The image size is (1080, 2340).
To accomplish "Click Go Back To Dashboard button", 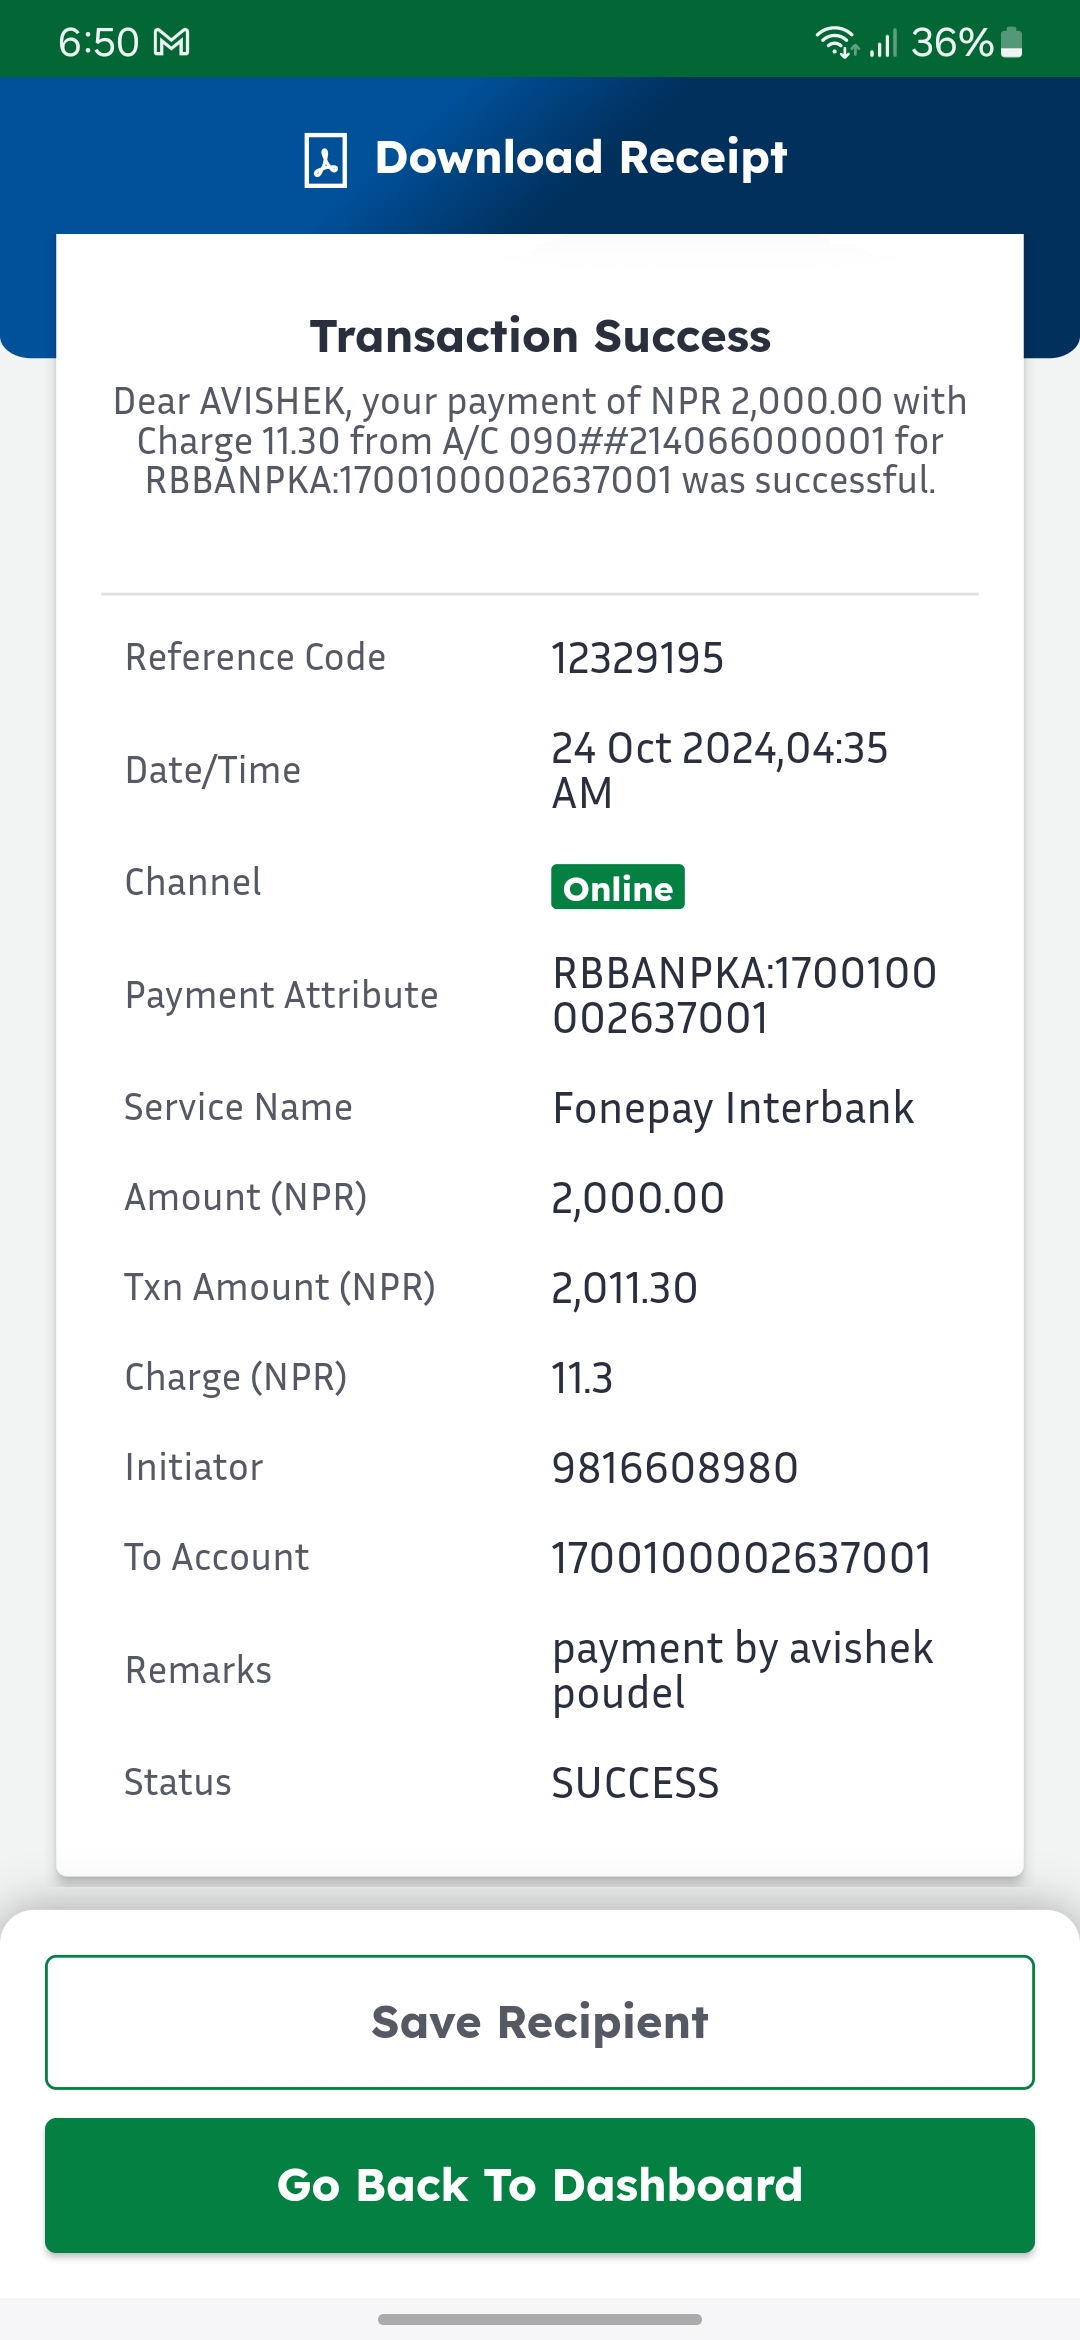I will [540, 2185].
